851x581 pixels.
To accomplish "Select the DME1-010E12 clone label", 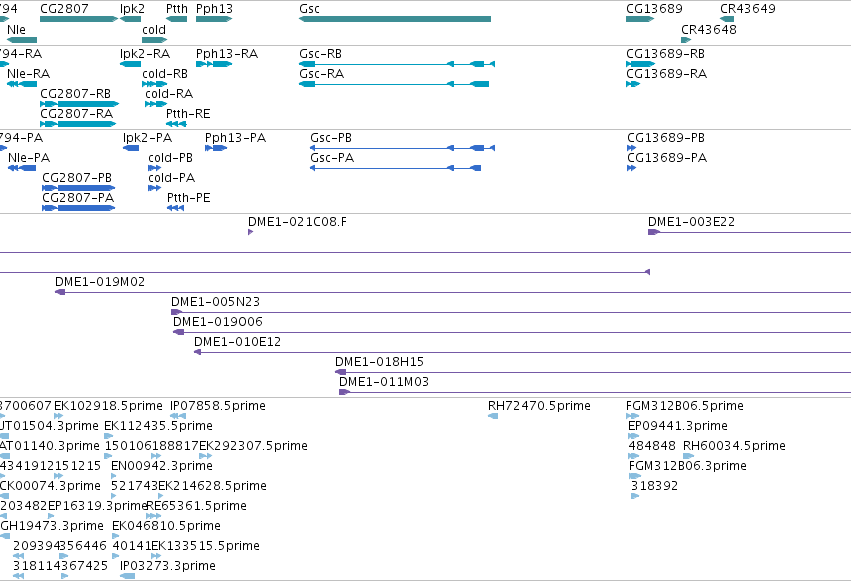I will [x=238, y=342].
